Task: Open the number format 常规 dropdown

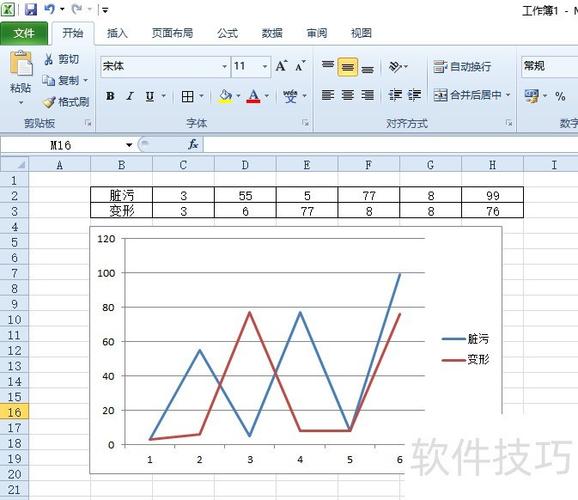Action: pos(549,67)
